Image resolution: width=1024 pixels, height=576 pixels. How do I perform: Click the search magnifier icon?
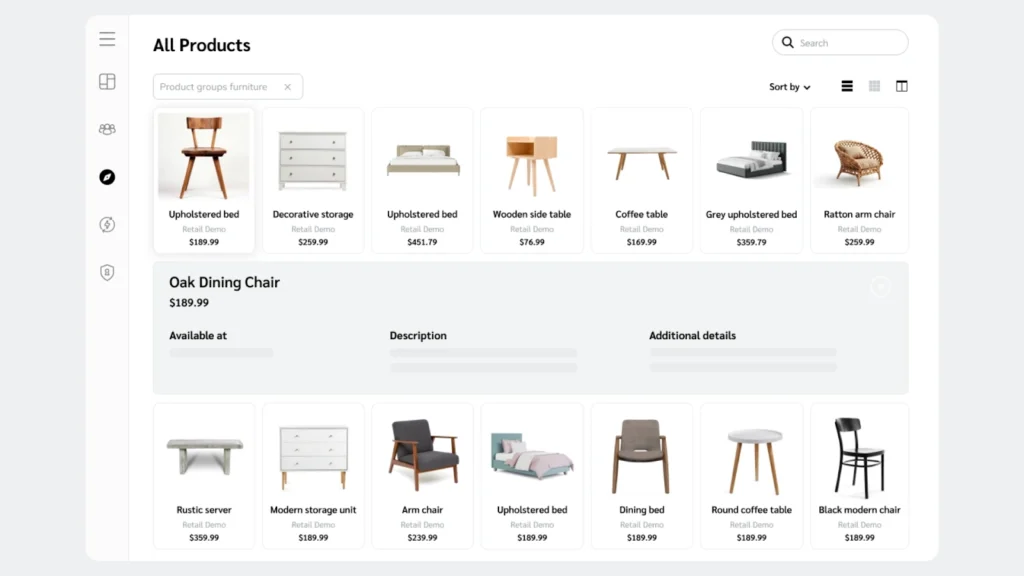click(x=788, y=43)
